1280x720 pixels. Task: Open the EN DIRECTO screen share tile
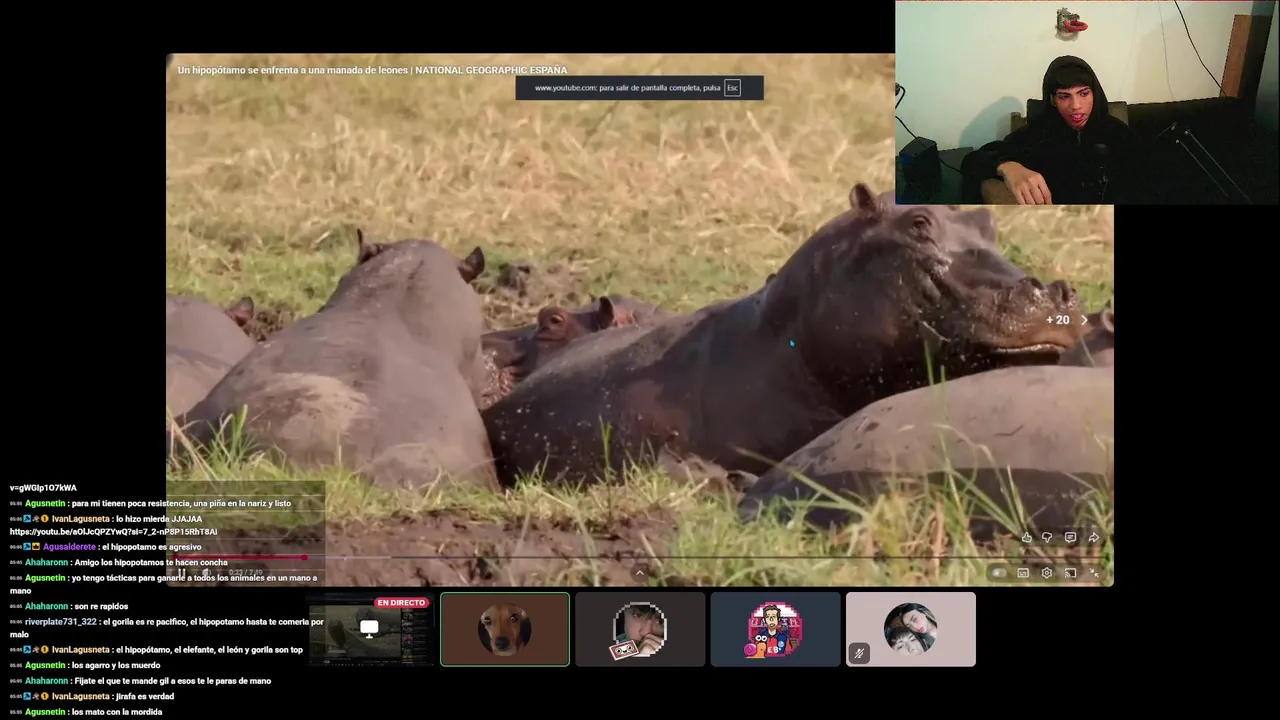click(370, 629)
